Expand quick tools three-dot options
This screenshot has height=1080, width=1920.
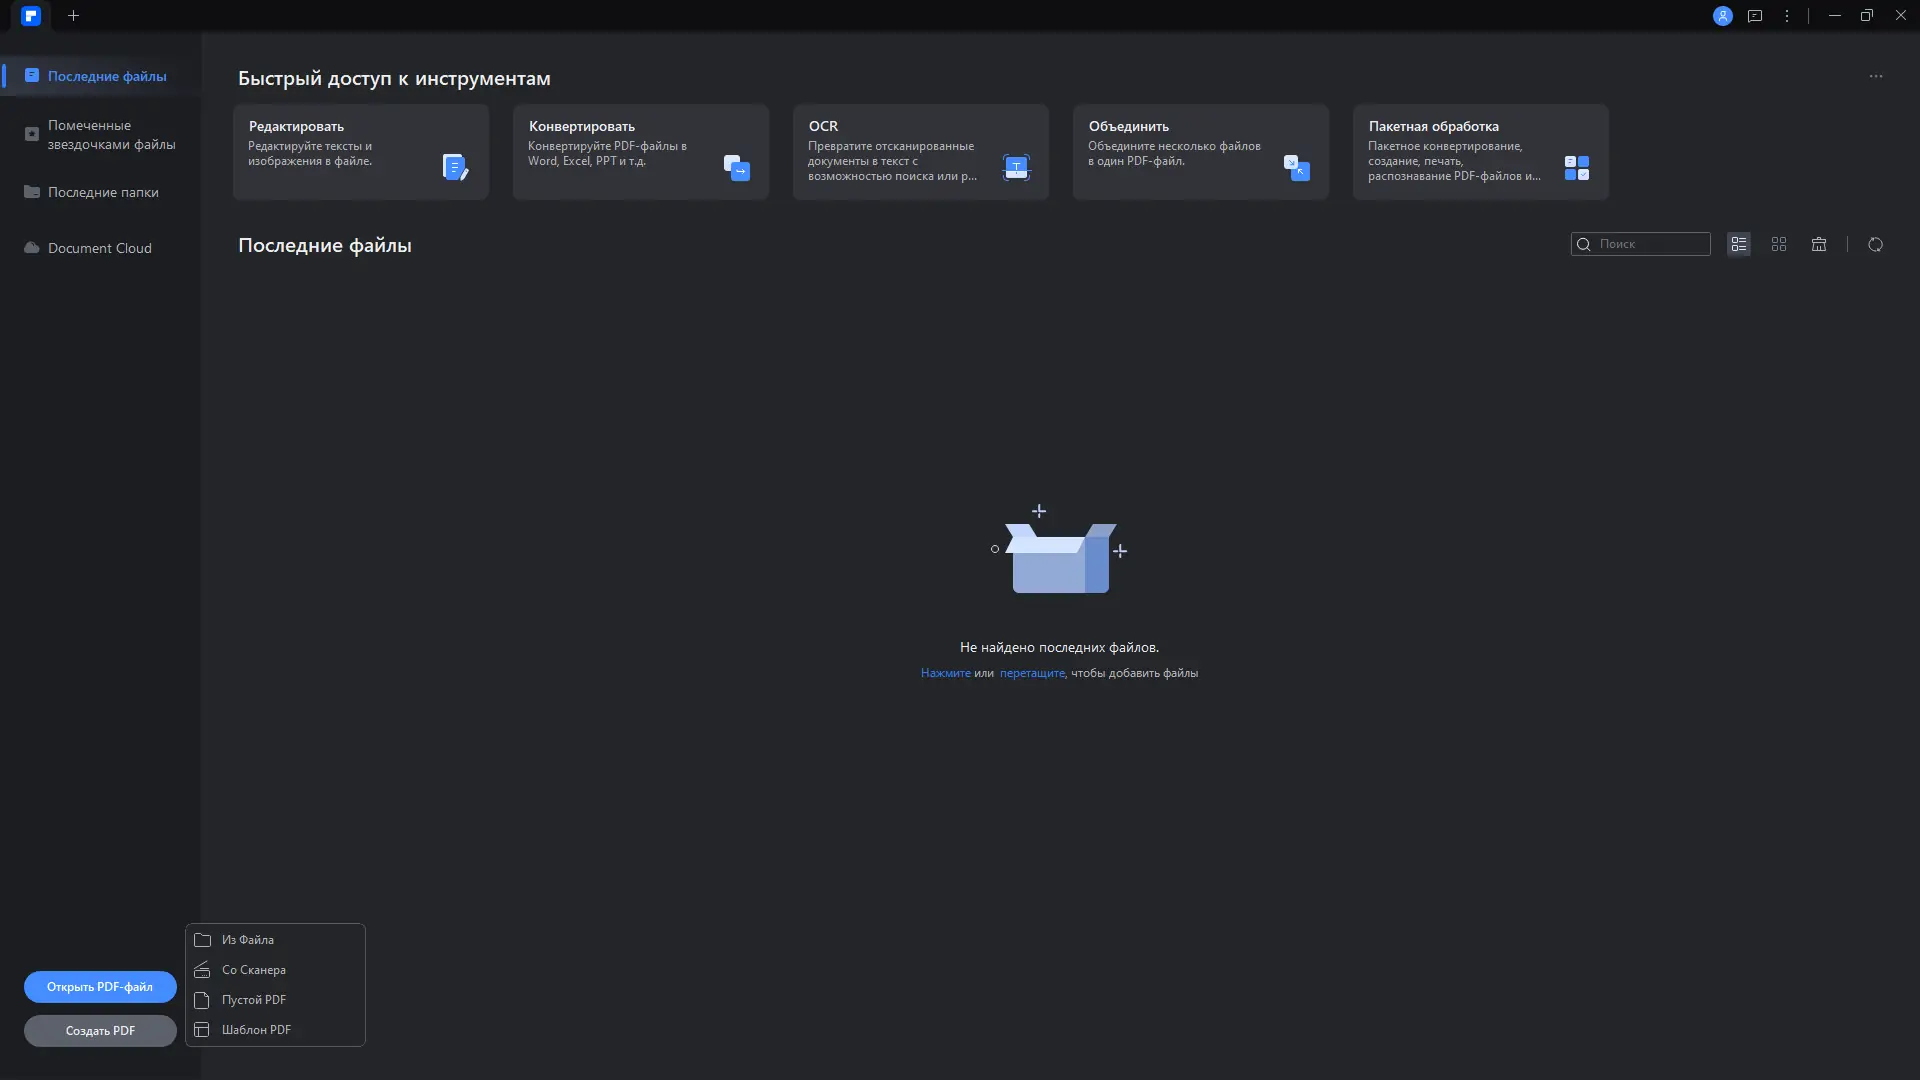(x=1876, y=76)
